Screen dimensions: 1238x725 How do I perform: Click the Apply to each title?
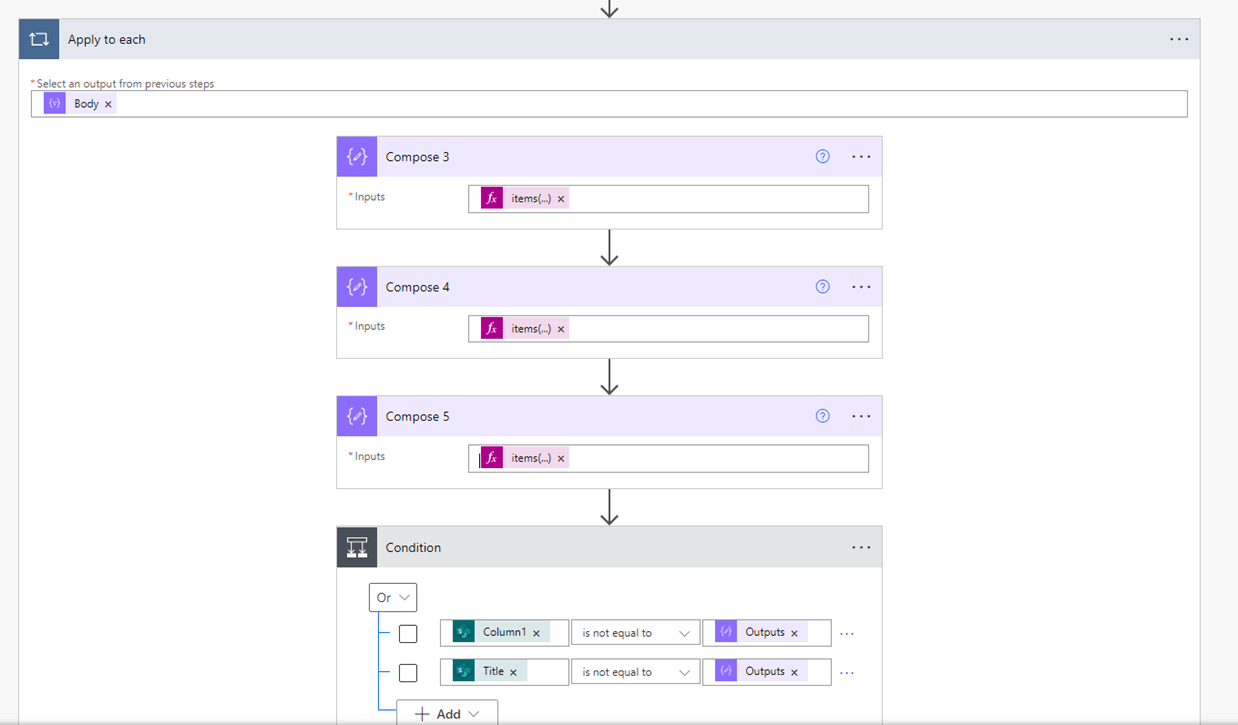pyautogui.click(x=106, y=39)
